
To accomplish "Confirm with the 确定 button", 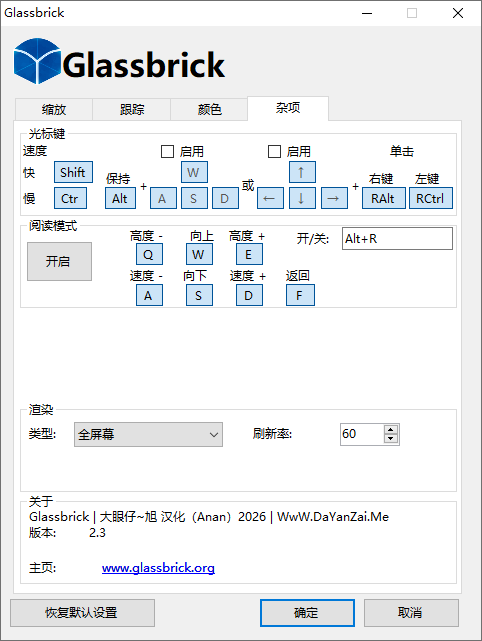I will [x=307, y=613].
